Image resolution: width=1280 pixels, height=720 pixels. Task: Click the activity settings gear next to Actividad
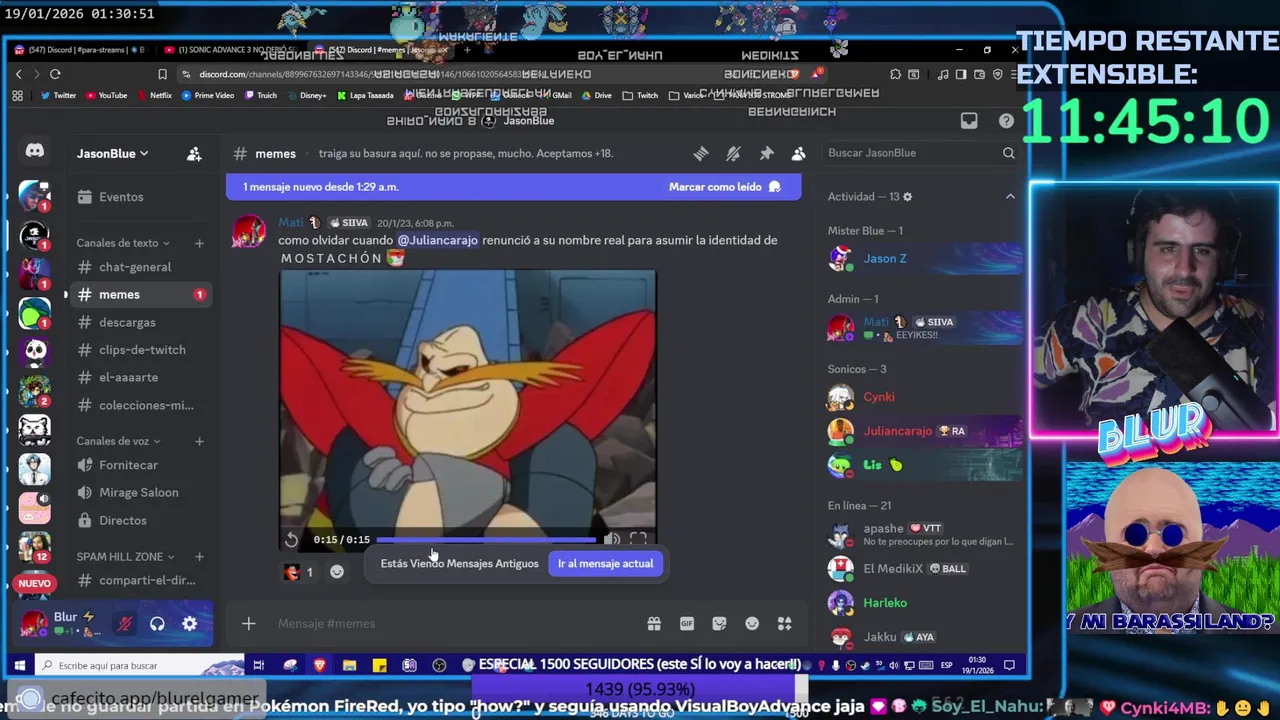pyautogui.click(x=907, y=197)
